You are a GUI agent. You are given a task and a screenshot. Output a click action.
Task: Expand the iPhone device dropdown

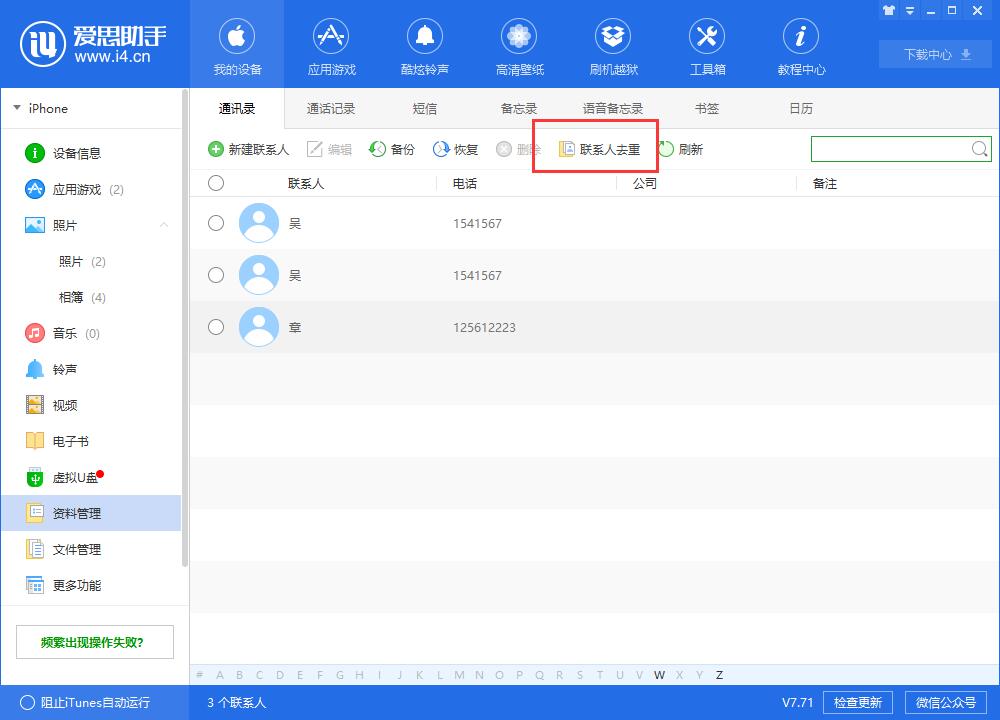(16, 108)
